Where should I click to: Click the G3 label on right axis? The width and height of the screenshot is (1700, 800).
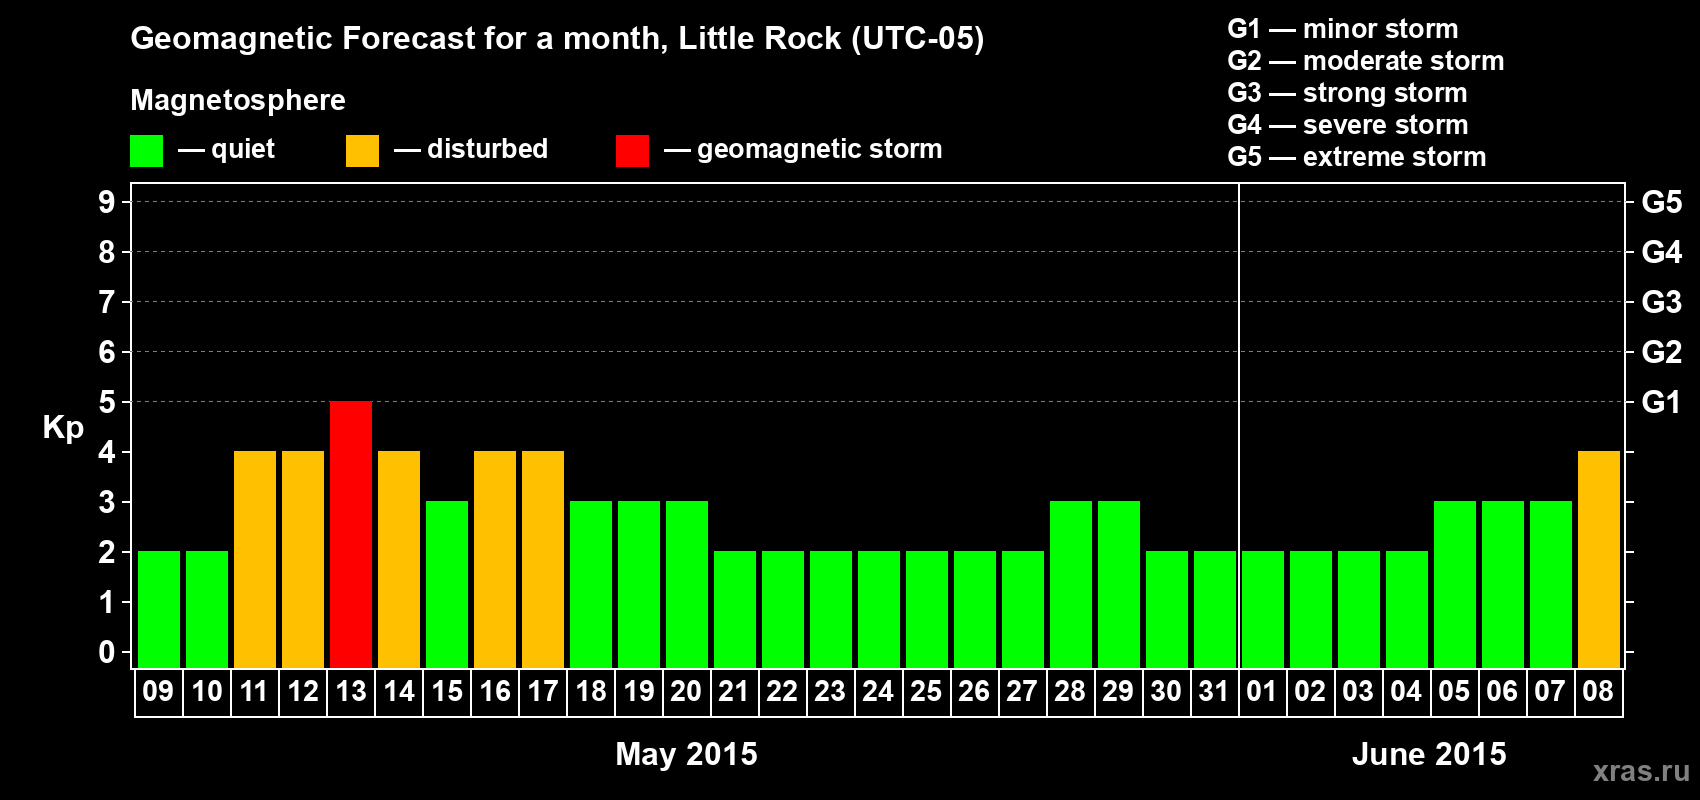point(1662,302)
